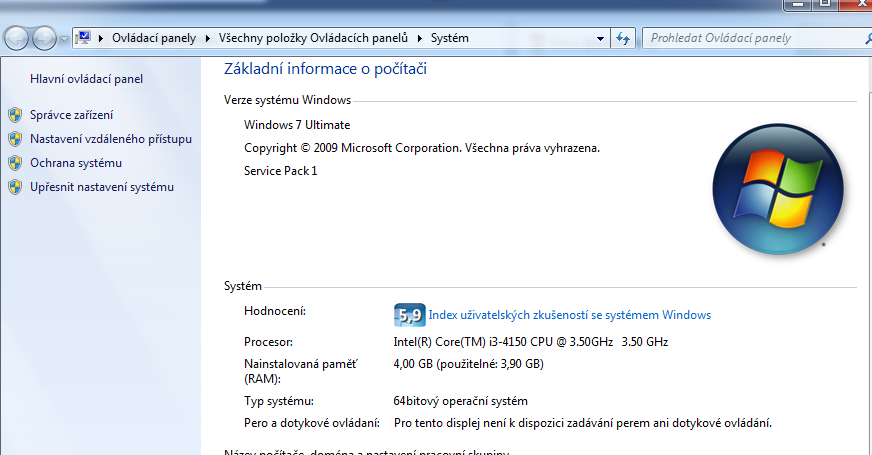Open the address bar history dropdown
This screenshot has width=872, height=455.
(x=600, y=38)
